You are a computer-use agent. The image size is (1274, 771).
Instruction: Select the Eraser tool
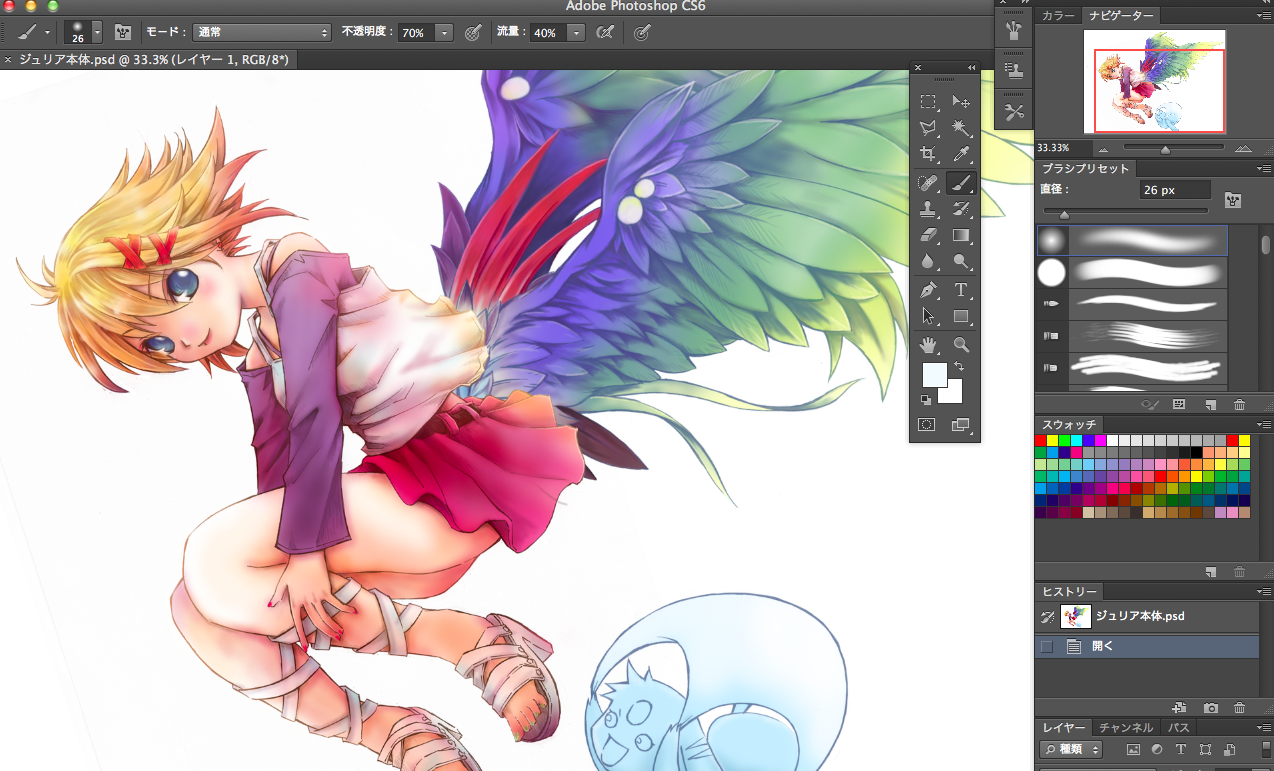coord(928,236)
